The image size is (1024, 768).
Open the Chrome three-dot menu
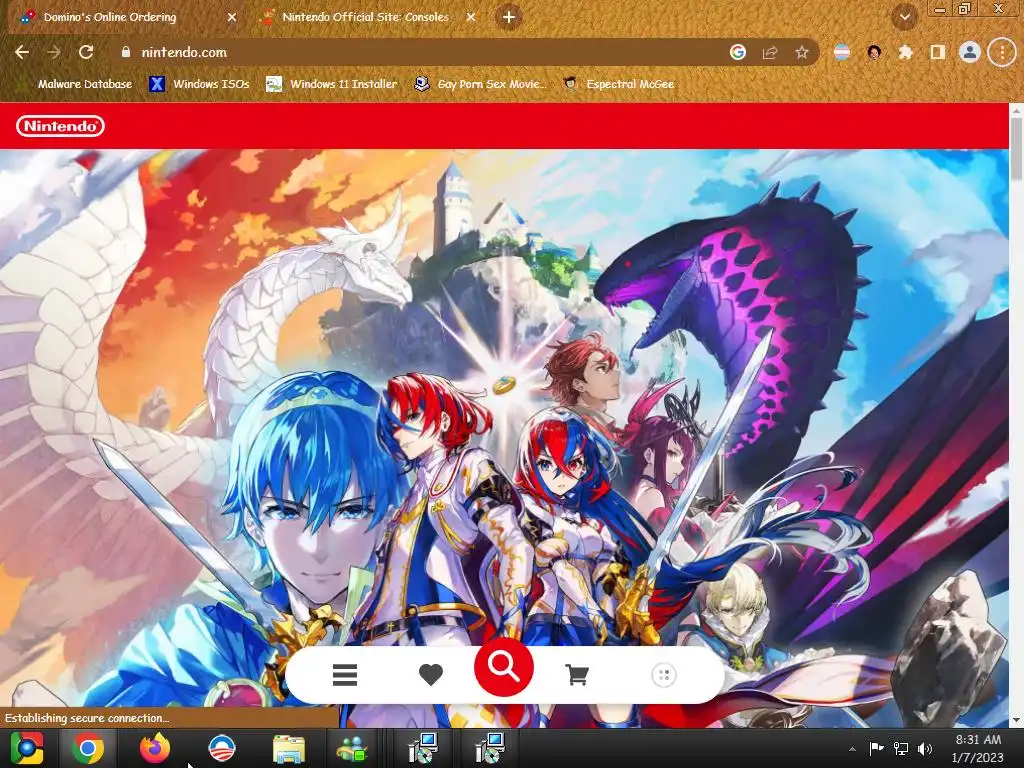pos(1002,52)
